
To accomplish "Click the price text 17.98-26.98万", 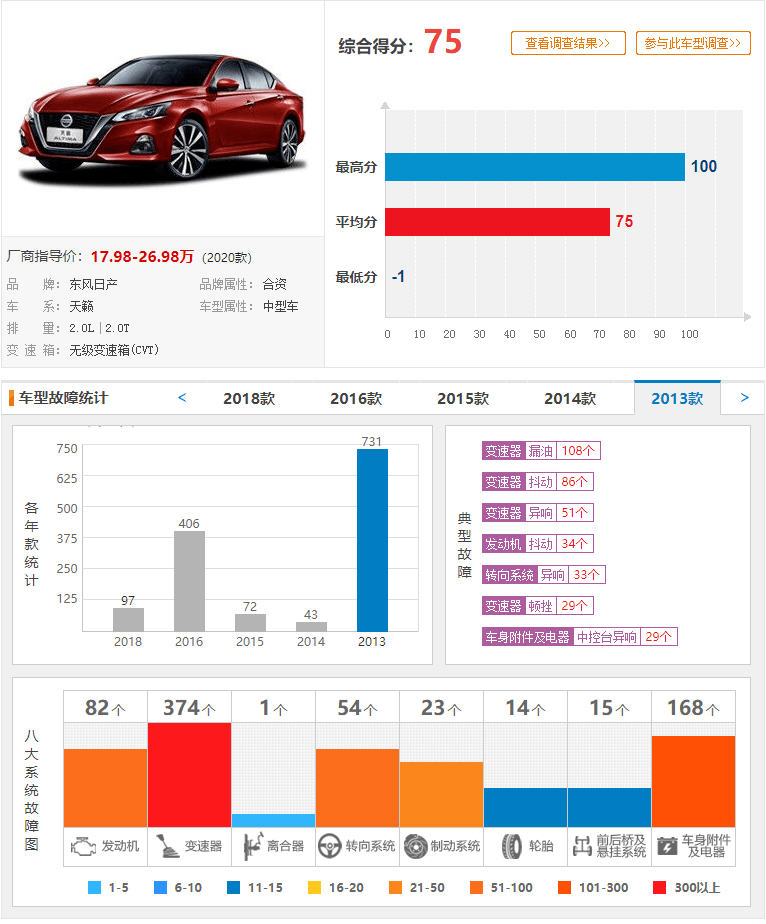I will [142, 256].
